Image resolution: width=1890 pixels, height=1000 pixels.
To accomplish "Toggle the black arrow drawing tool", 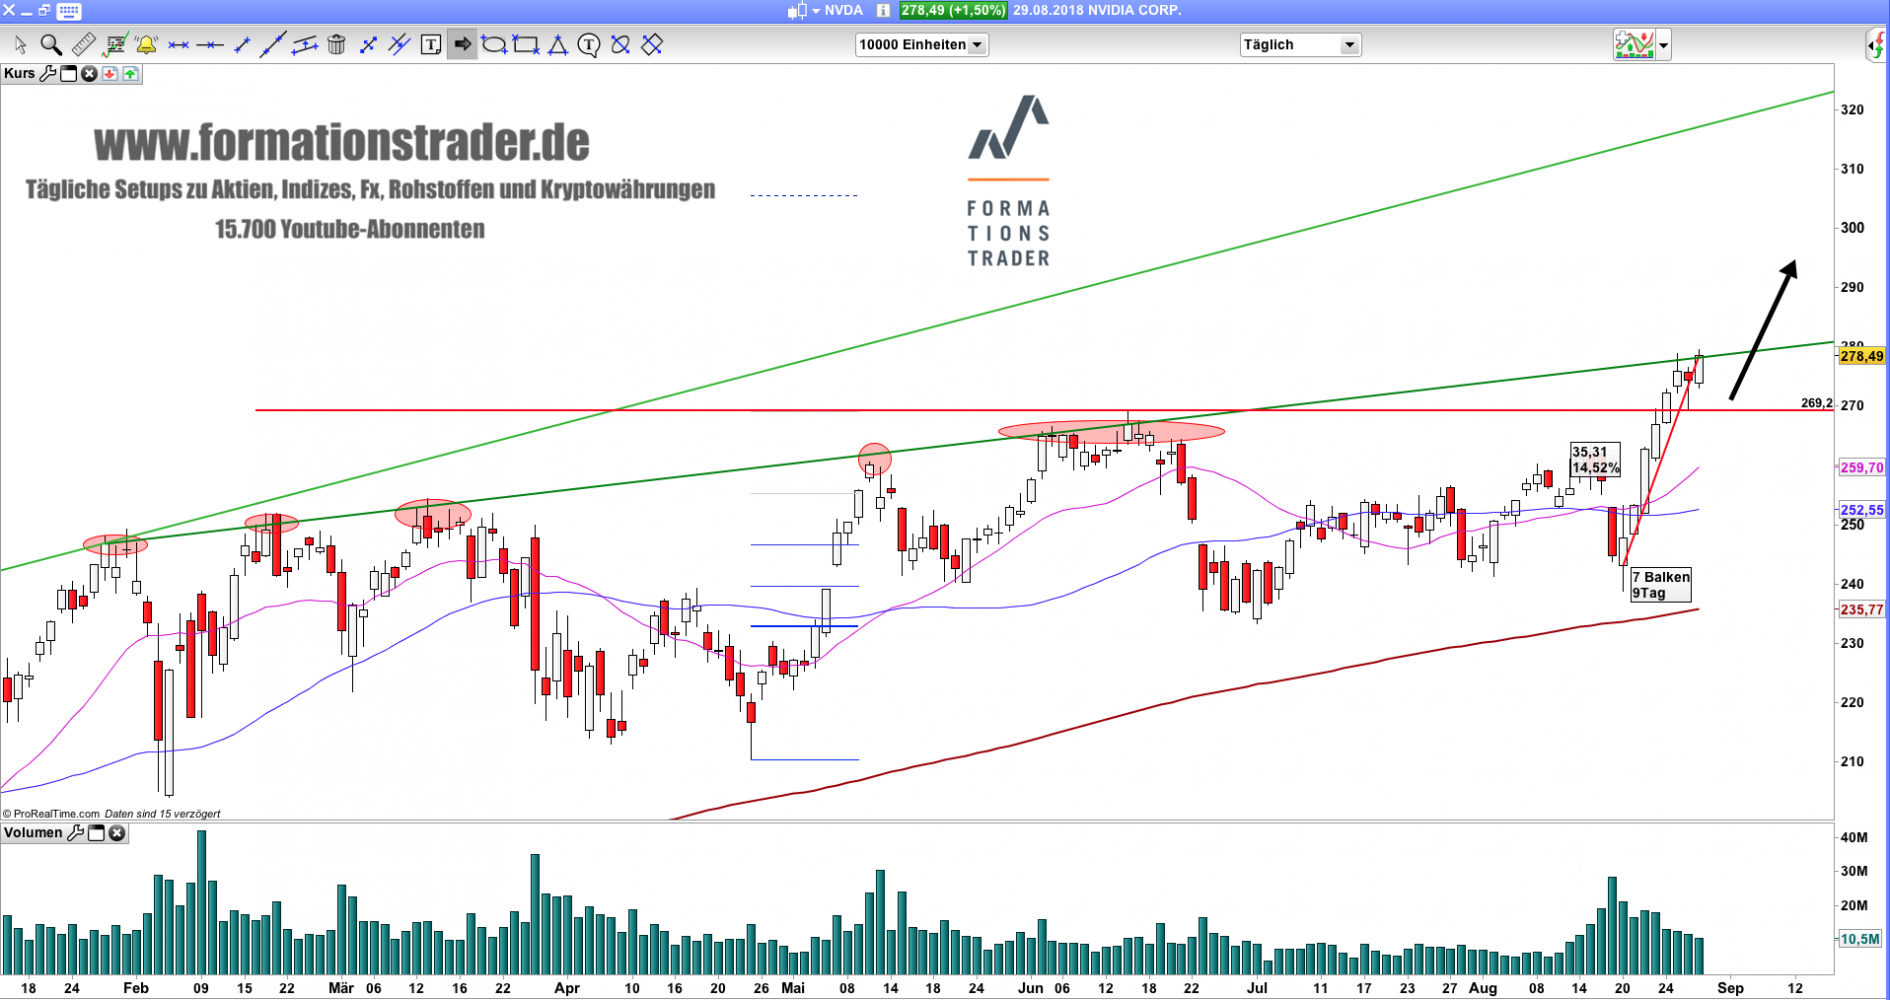I will [x=462, y=45].
